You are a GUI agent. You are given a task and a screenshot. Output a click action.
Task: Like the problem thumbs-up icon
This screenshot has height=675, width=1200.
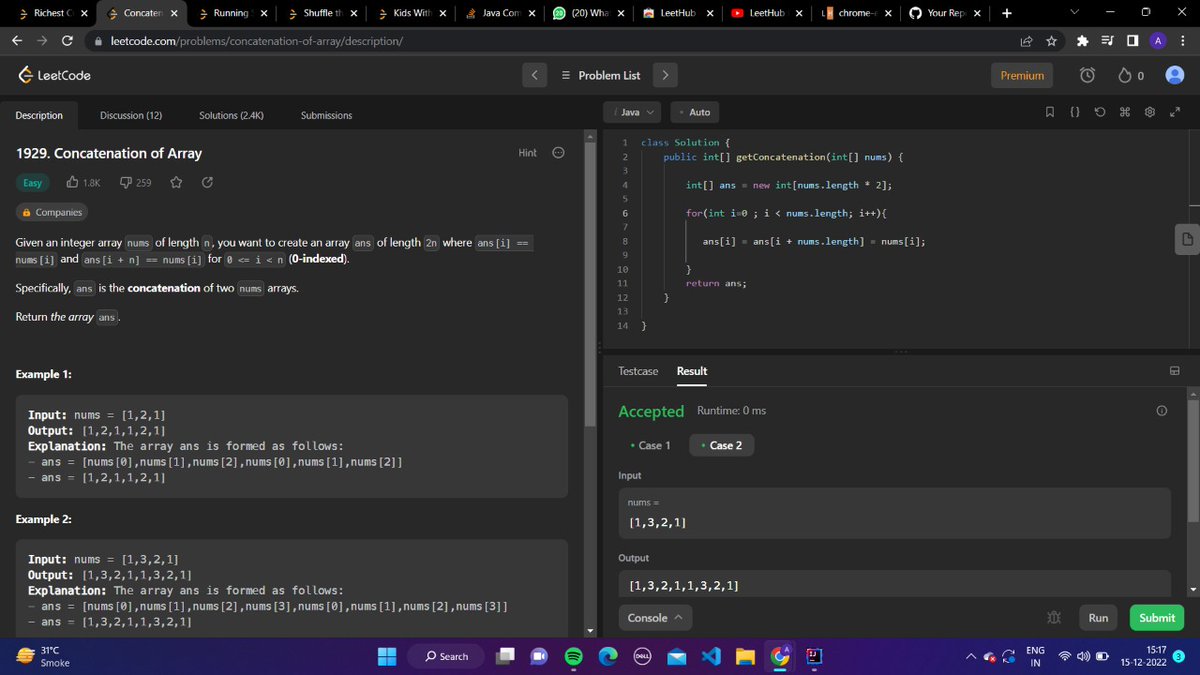pos(73,183)
